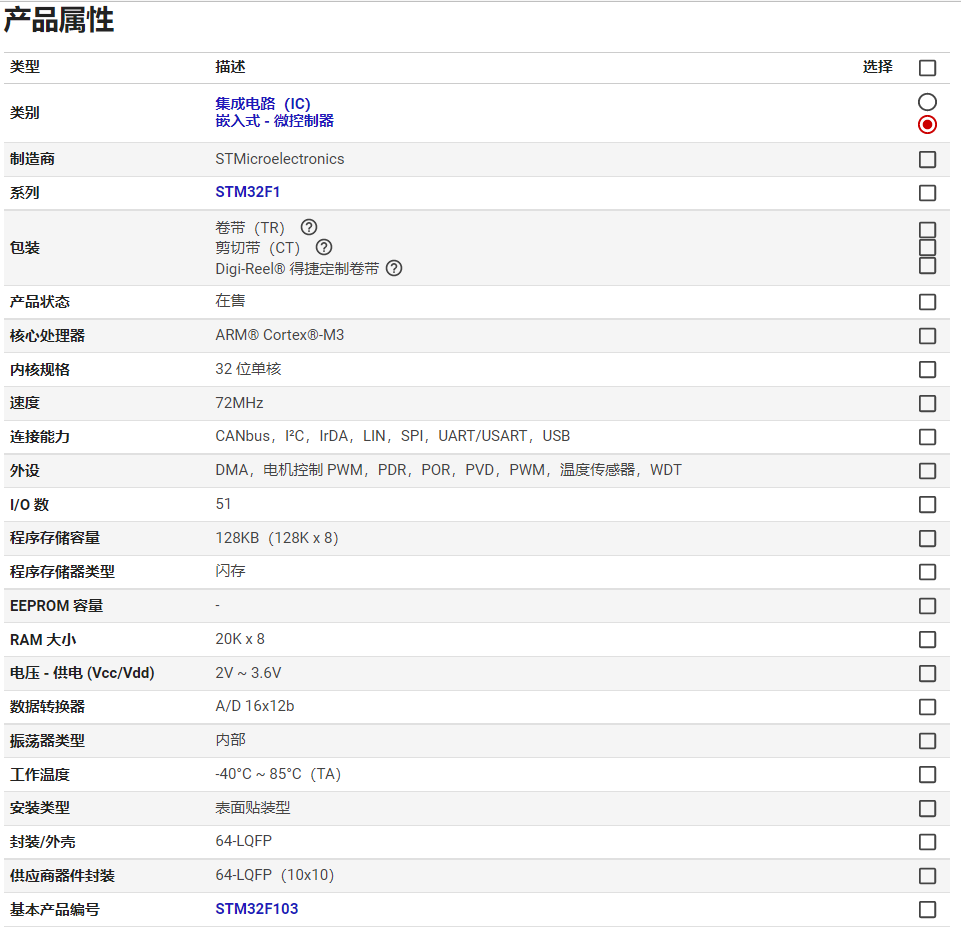The height and width of the screenshot is (930, 961).
Task: Tick the 速度 72MHz checkbox
Action: click(927, 403)
